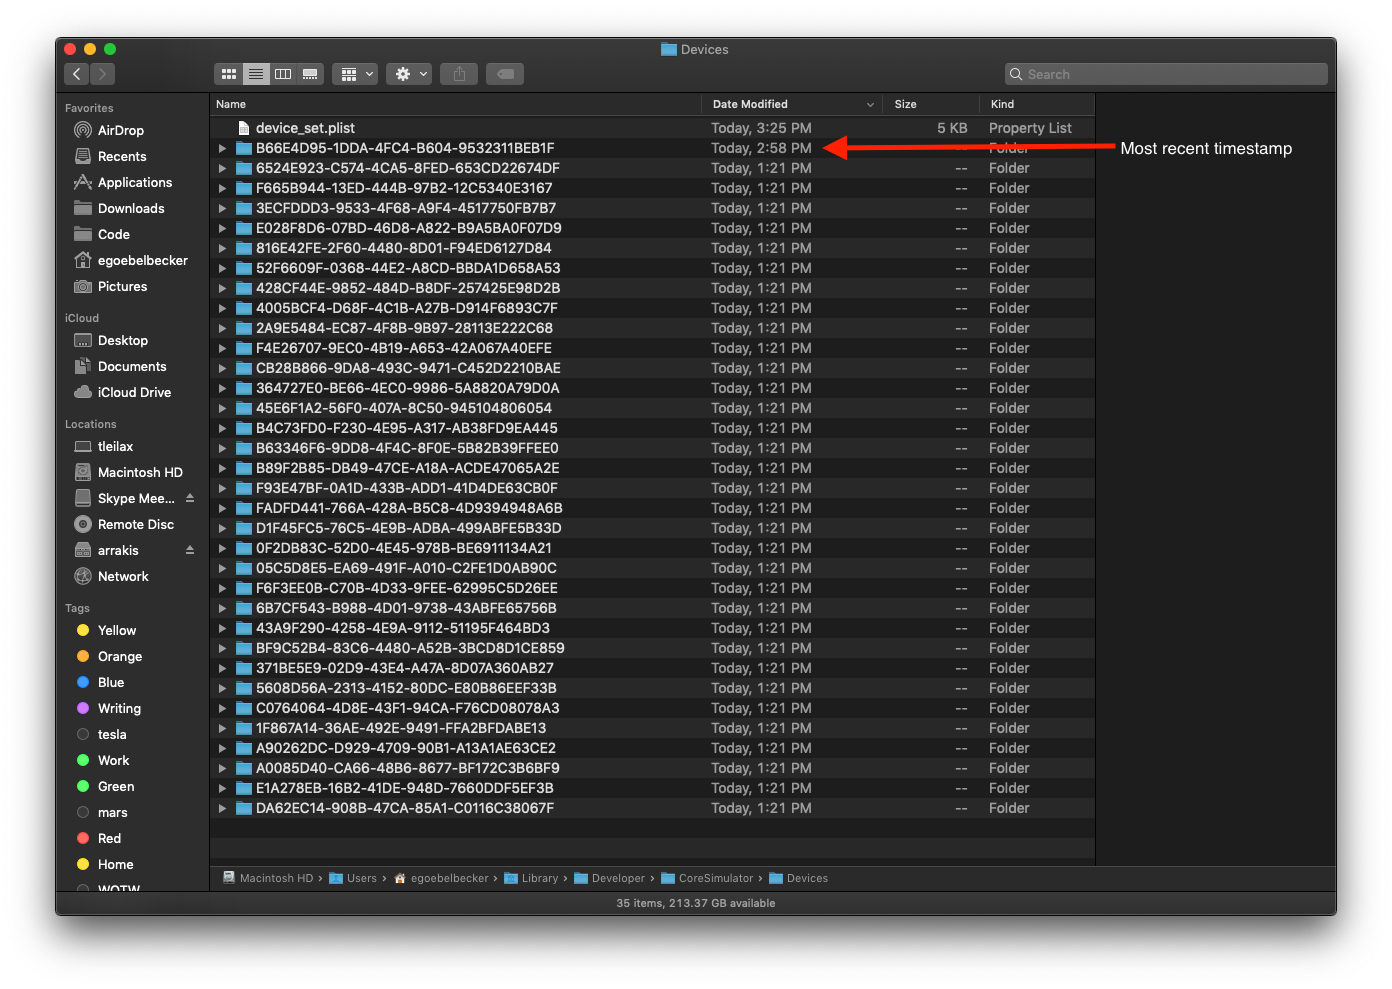Select list view toggle in toolbar
The image size is (1392, 989).
pyautogui.click(x=256, y=74)
